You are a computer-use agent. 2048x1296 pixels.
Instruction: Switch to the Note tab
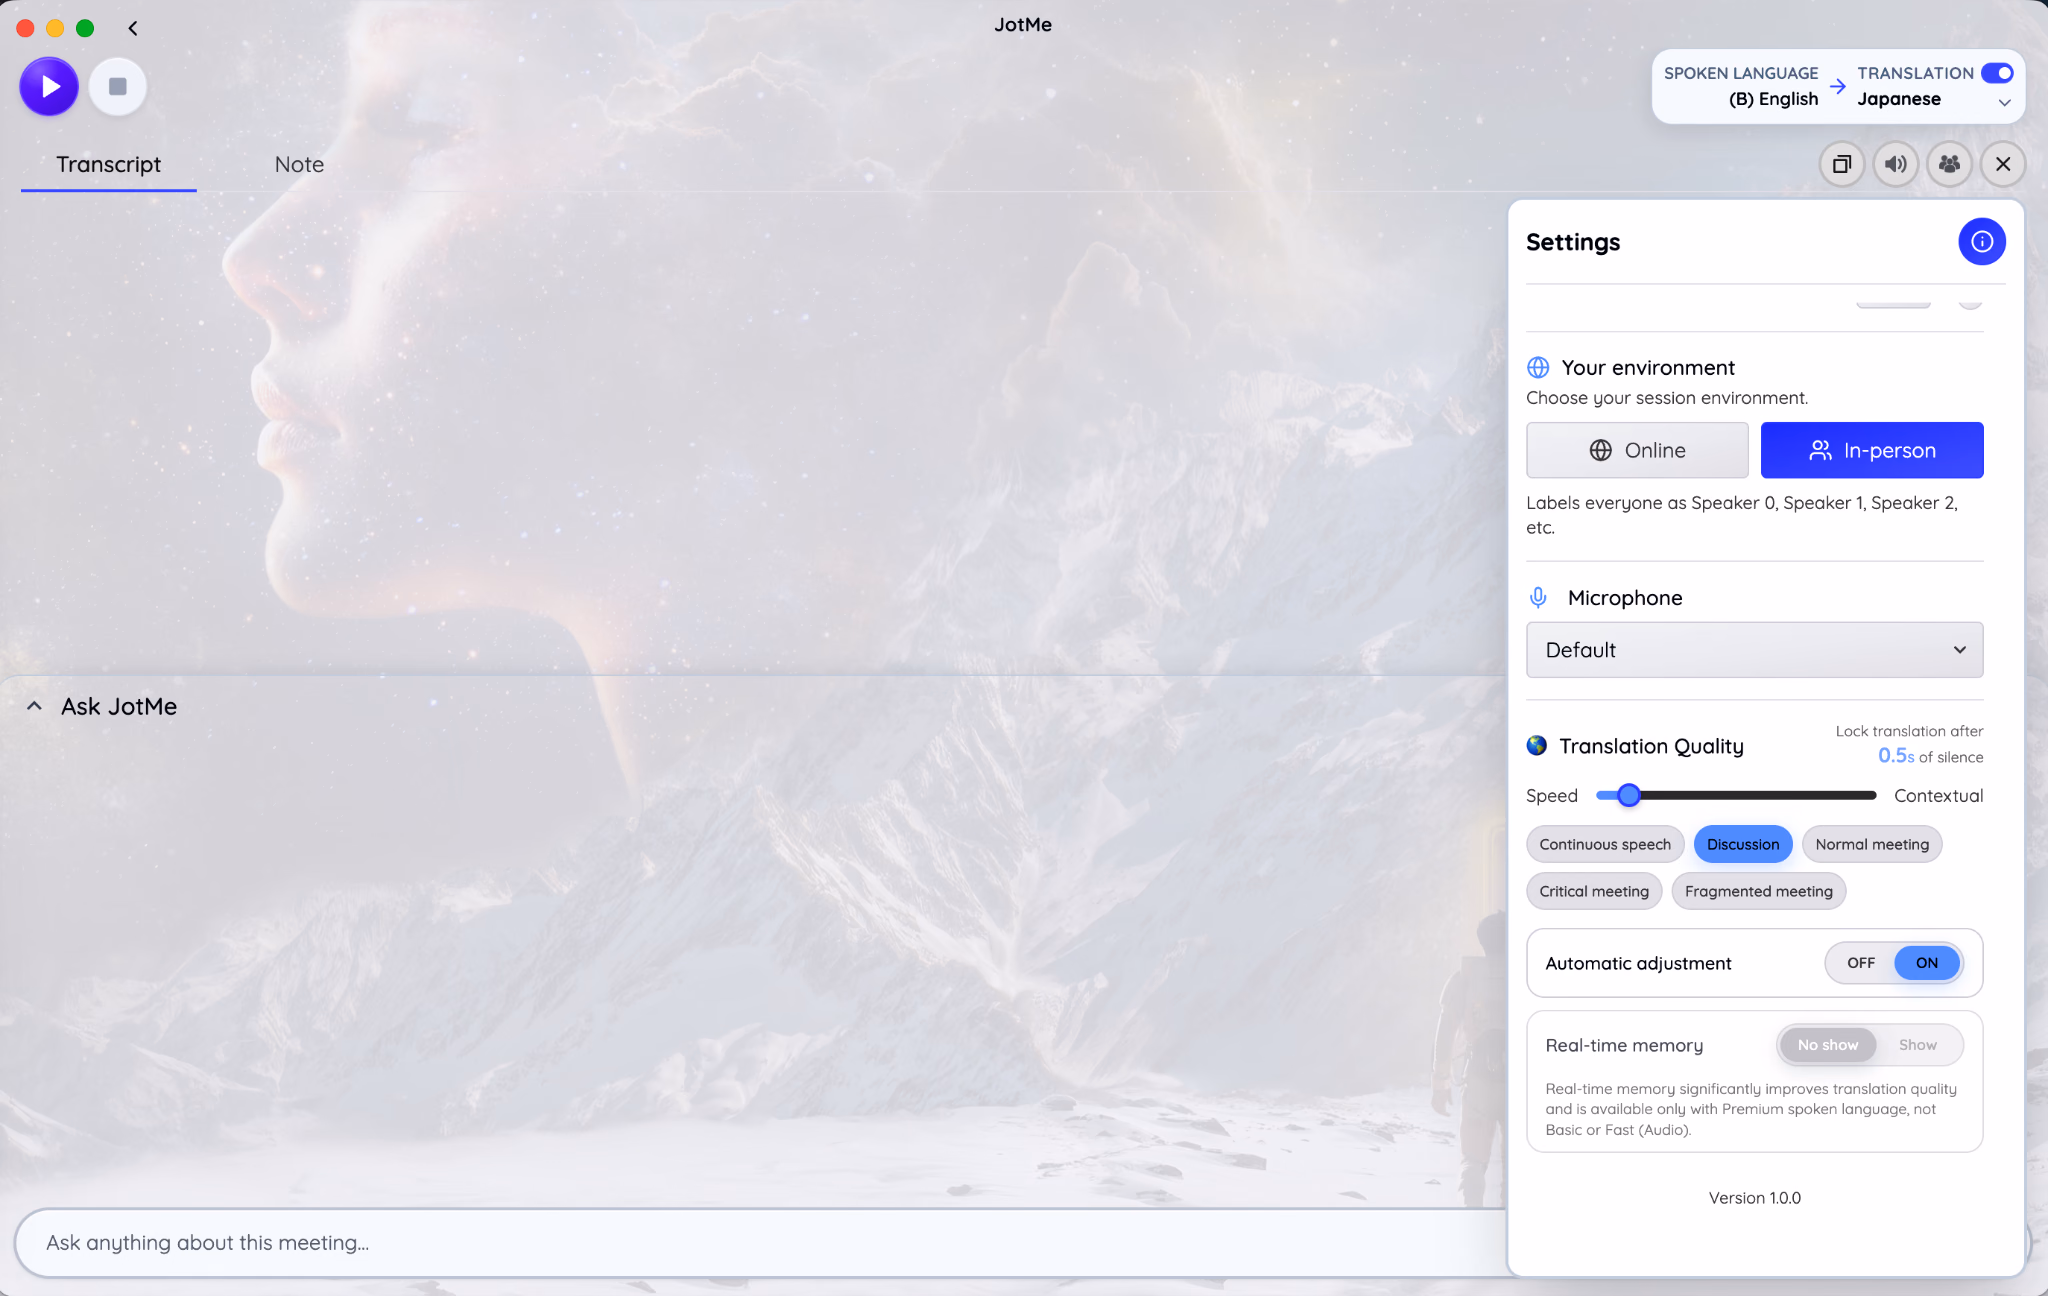[x=299, y=164]
